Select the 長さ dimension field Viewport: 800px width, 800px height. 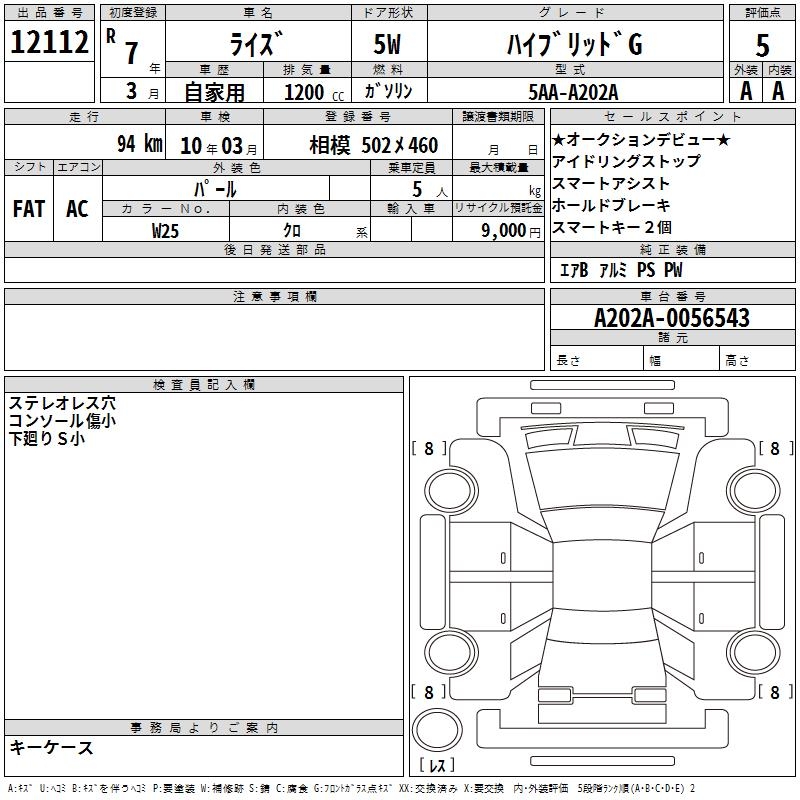[596, 360]
